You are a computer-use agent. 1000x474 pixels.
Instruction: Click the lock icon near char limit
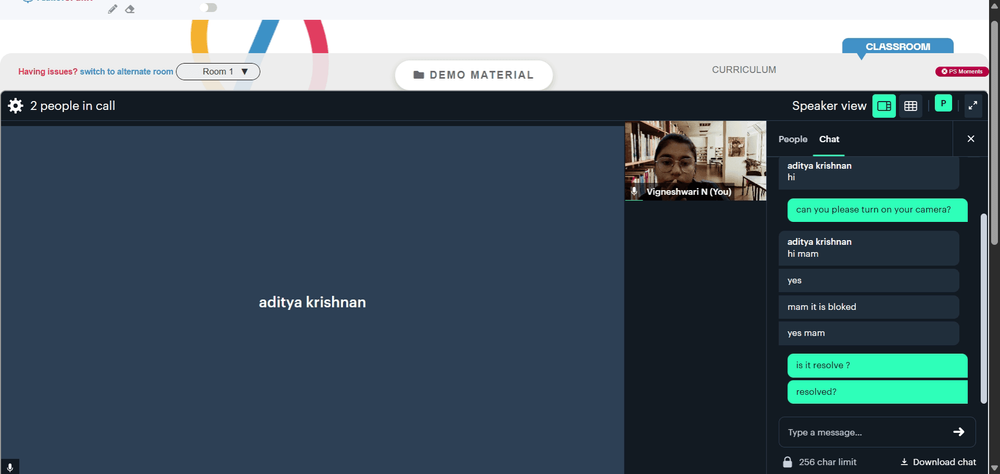click(x=788, y=462)
